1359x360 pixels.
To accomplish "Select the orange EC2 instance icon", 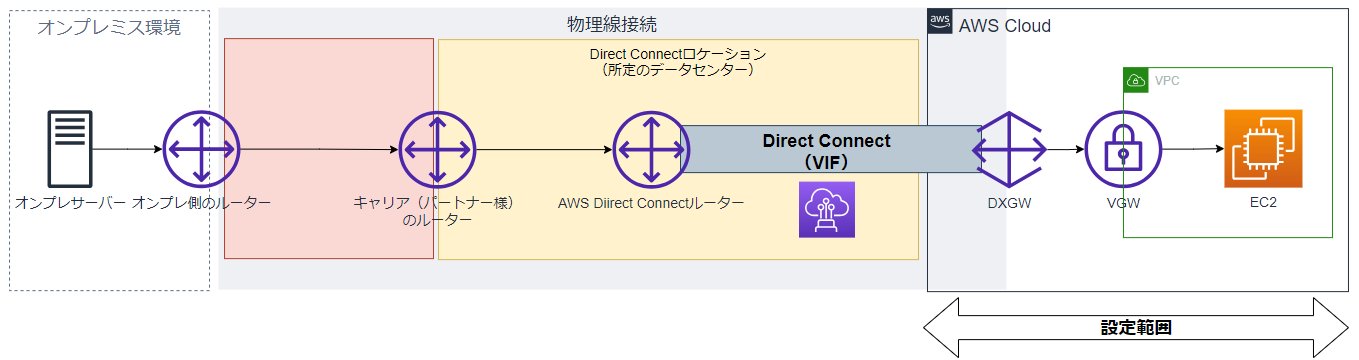I will pyautogui.click(x=1263, y=149).
